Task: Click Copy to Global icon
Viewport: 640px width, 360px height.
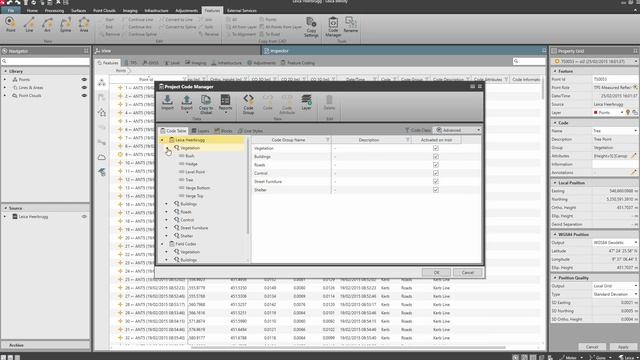Action: click(x=206, y=104)
